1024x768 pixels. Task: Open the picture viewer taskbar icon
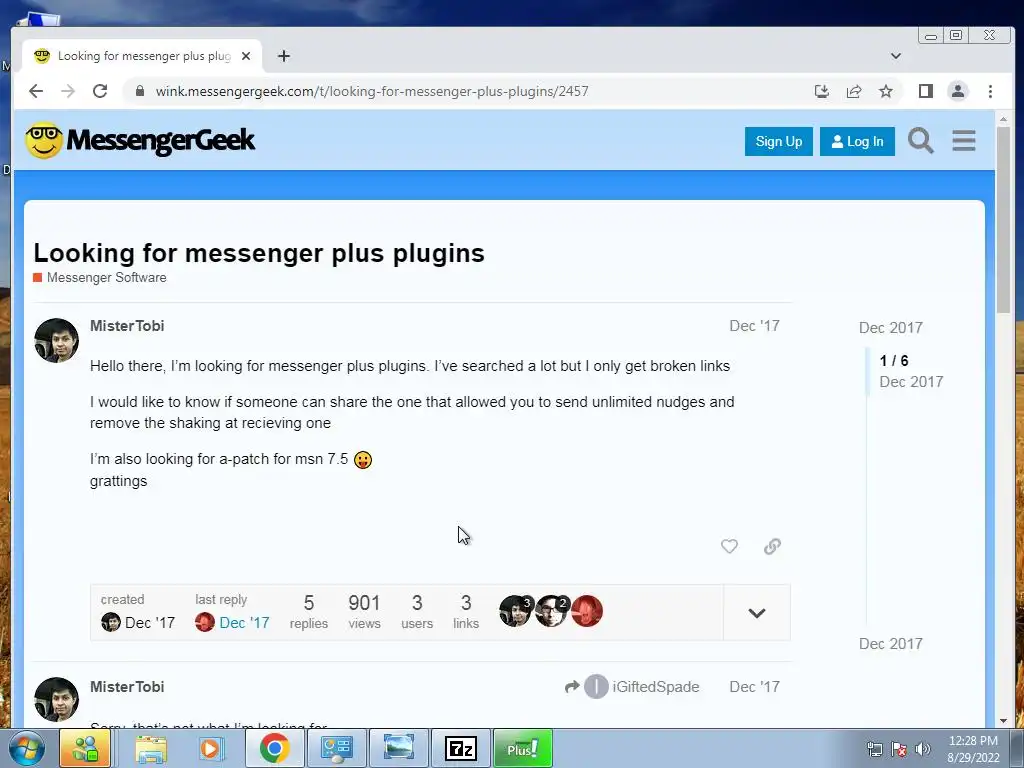click(398, 748)
